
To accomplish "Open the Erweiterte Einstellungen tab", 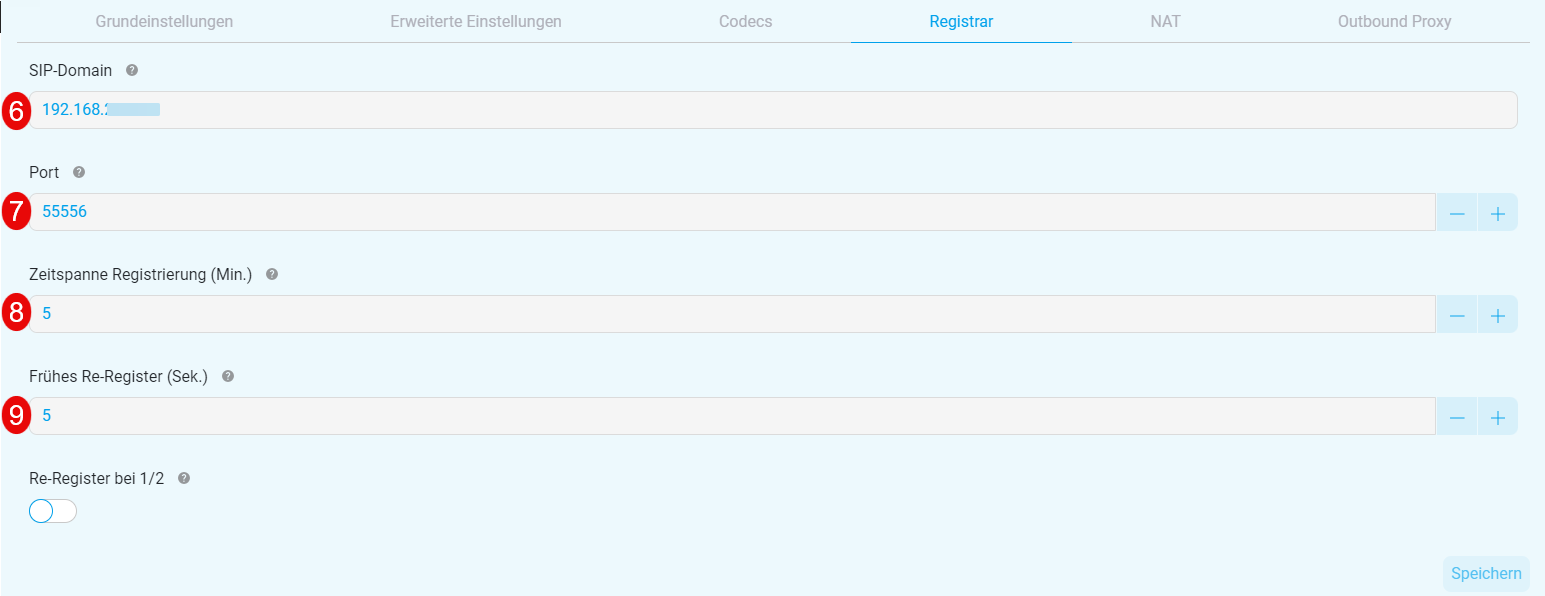I will pyautogui.click(x=476, y=21).
